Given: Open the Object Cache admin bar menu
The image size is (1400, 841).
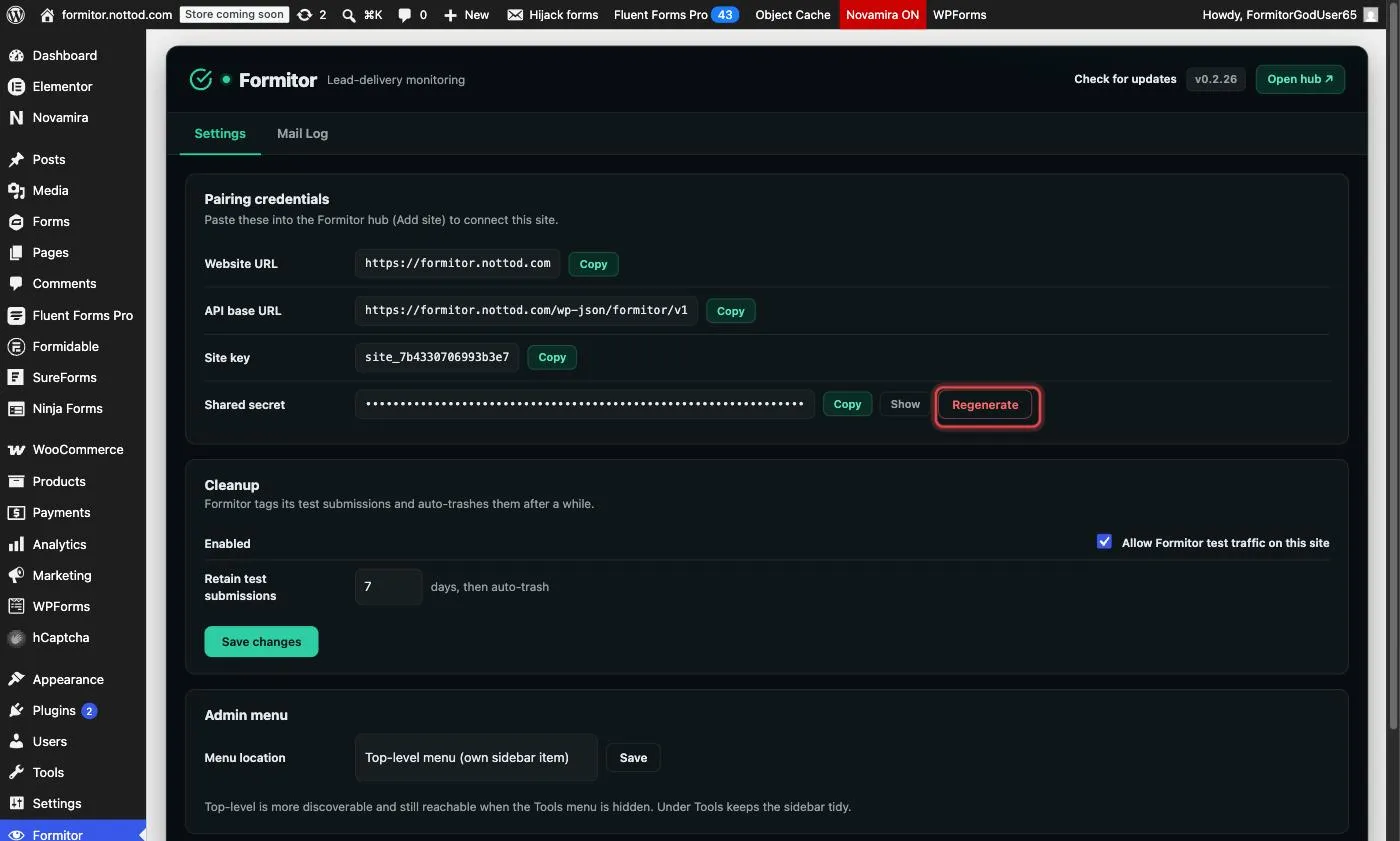Looking at the screenshot, I should pyautogui.click(x=793, y=15).
